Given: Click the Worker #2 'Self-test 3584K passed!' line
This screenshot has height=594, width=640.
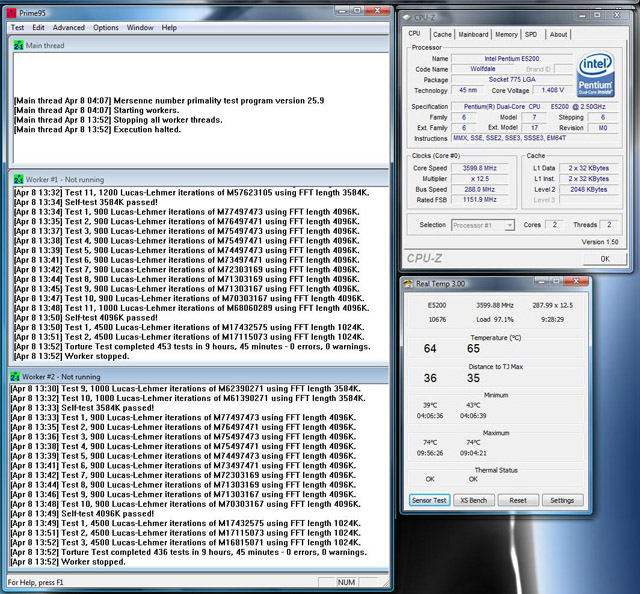Looking at the screenshot, I should [82, 408].
